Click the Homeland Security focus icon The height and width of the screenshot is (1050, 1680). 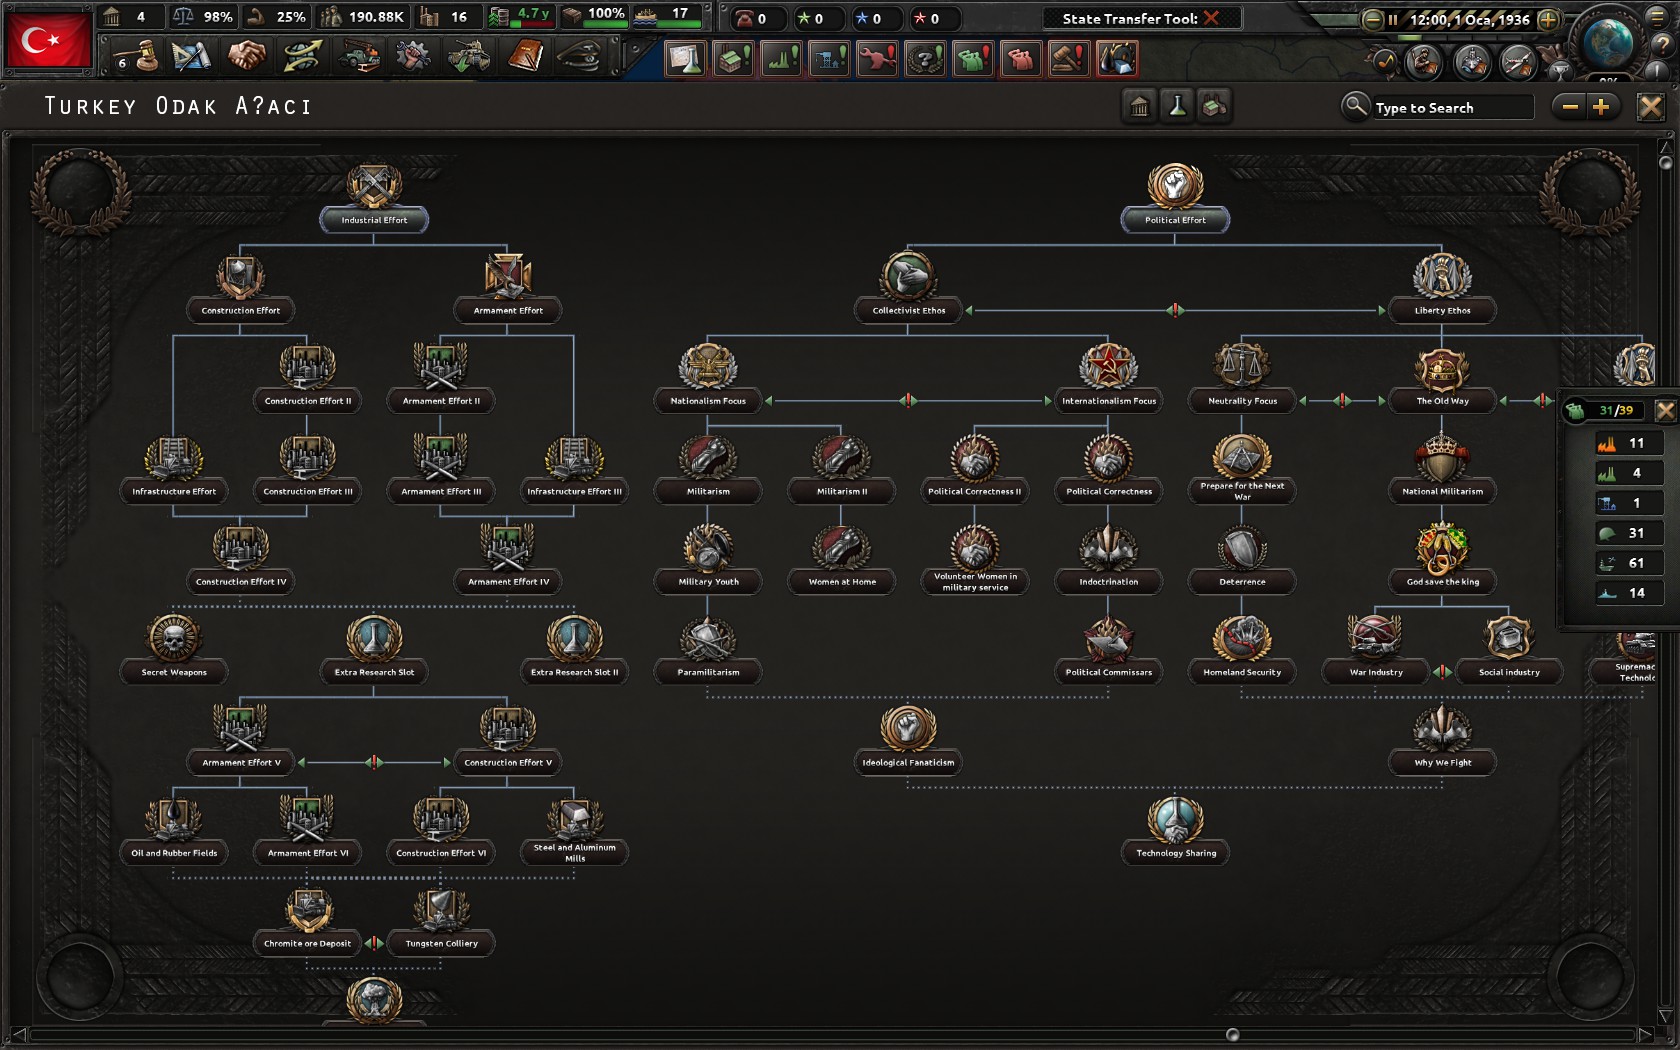(x=1242, y=637)
